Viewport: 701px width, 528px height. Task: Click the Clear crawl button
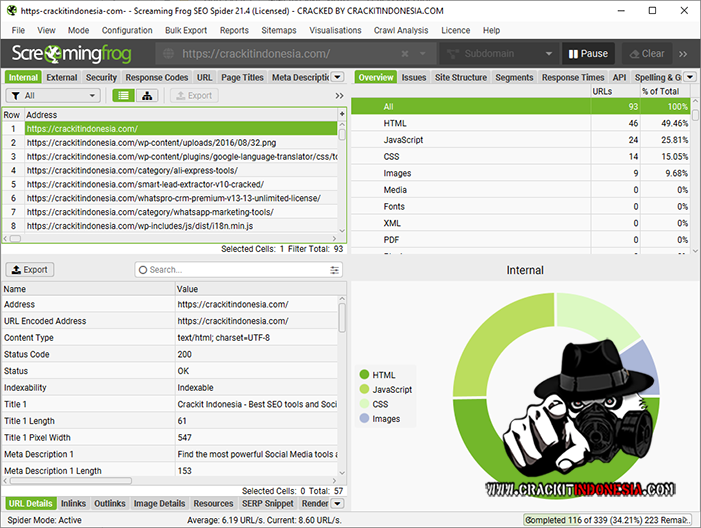[x=646, y=54]
